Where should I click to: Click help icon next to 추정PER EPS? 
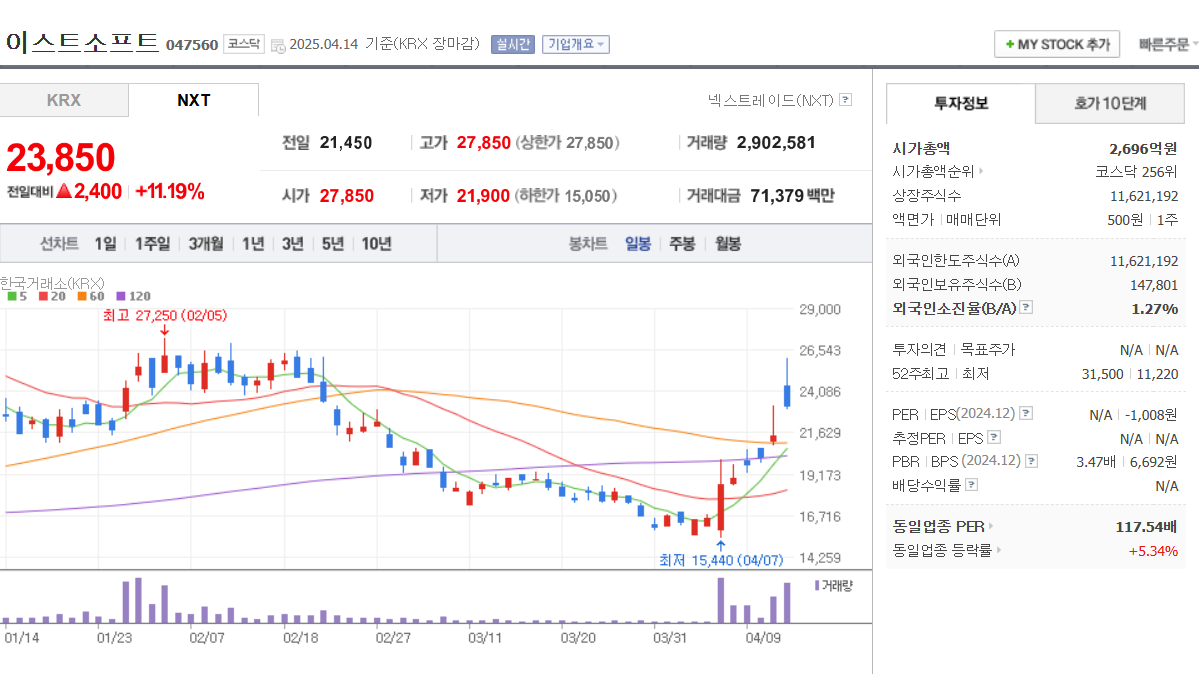[994, 437]
